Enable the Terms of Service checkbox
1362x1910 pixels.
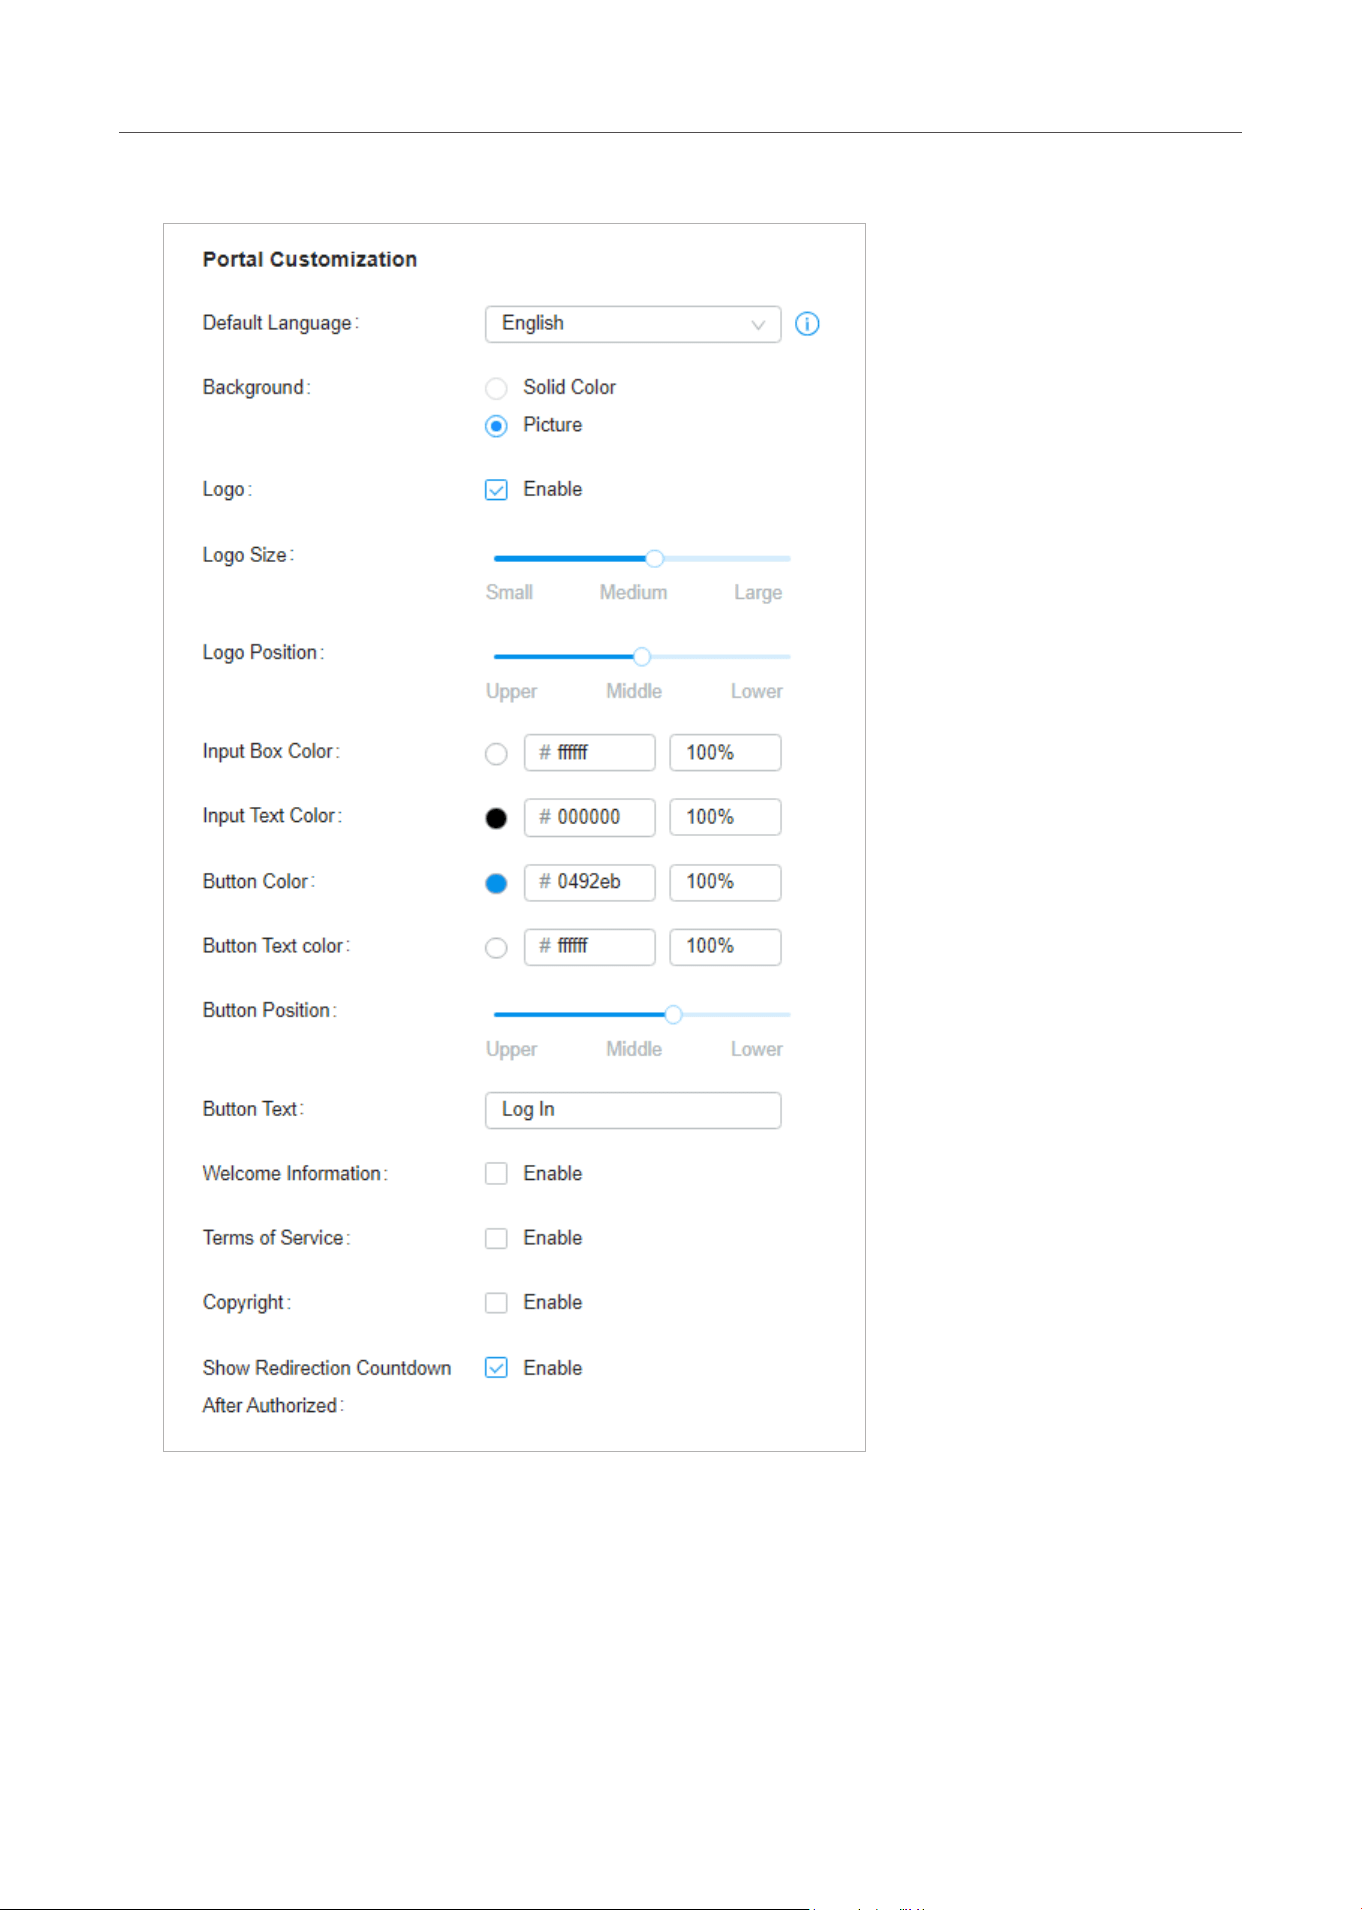coord(496,1238)
